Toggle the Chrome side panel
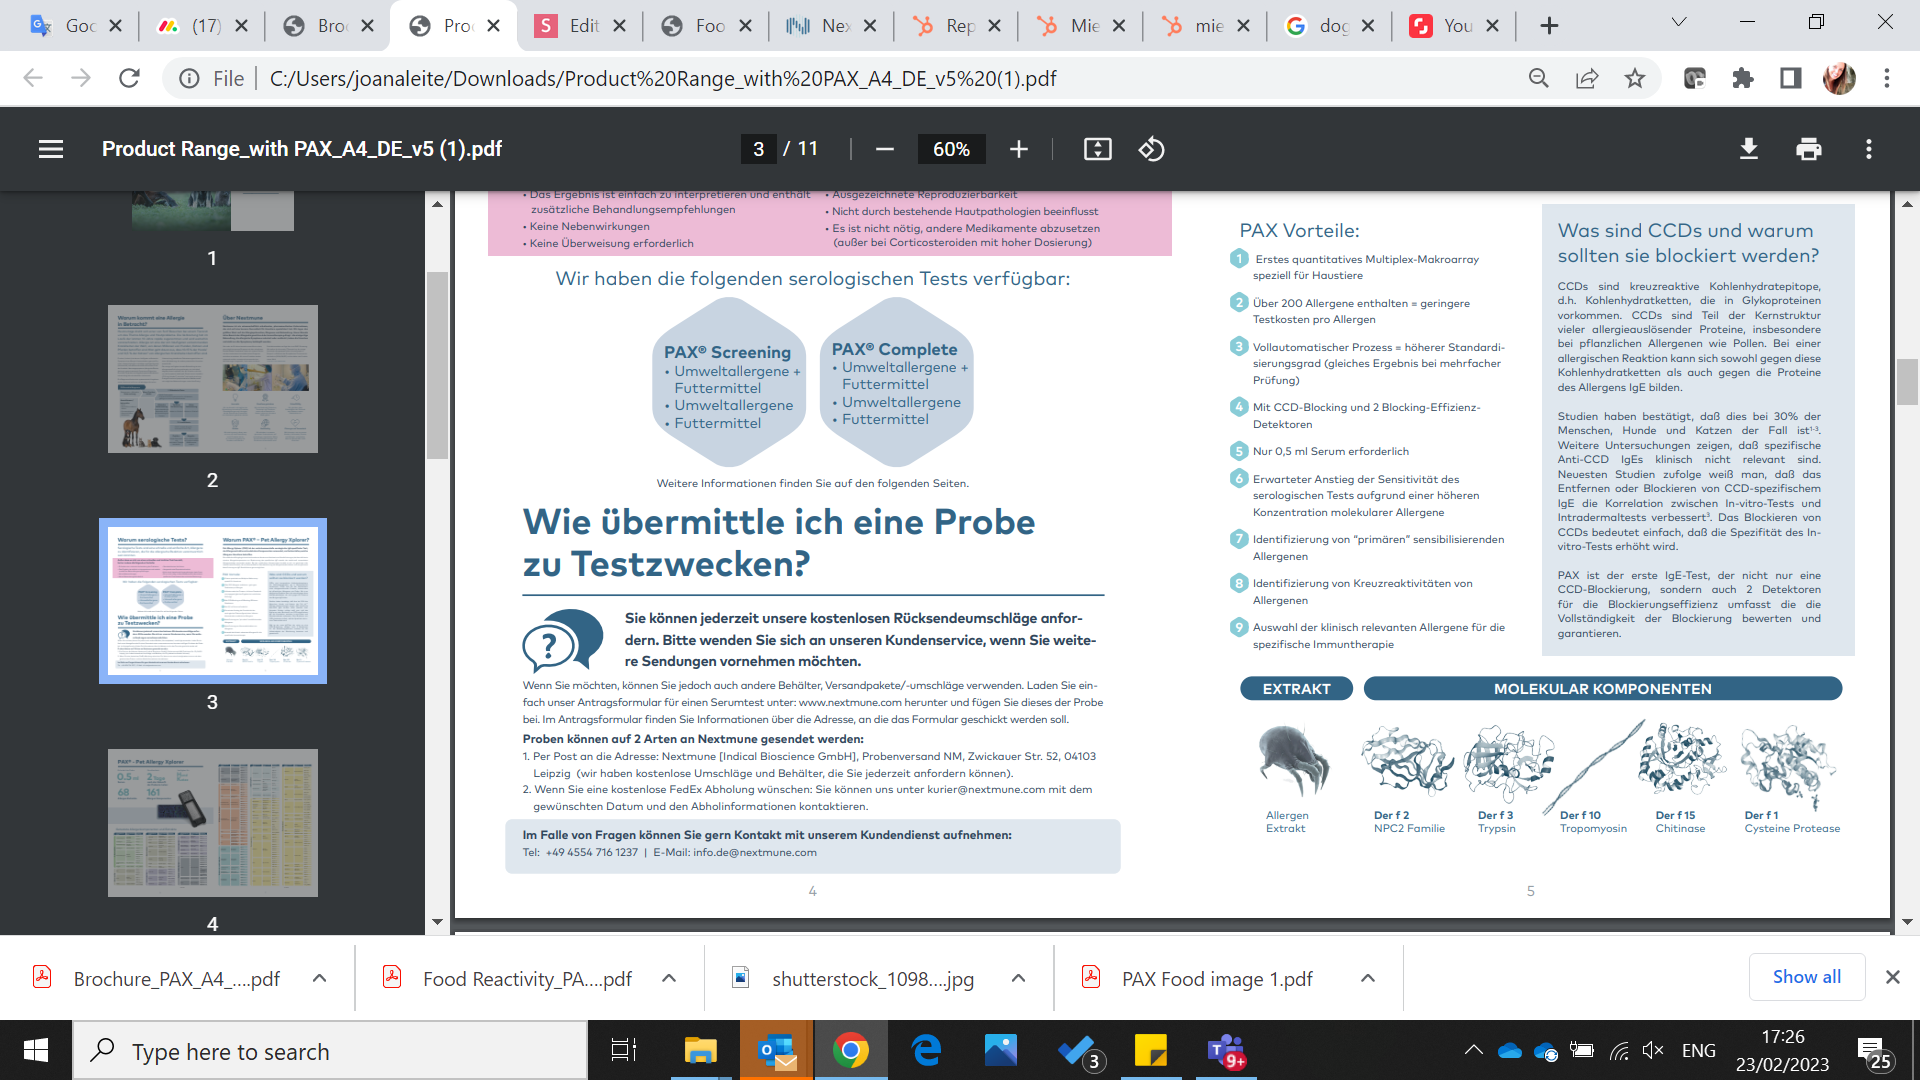The height and width of the screenshot is (1080, 1920). click(1790, 78)
